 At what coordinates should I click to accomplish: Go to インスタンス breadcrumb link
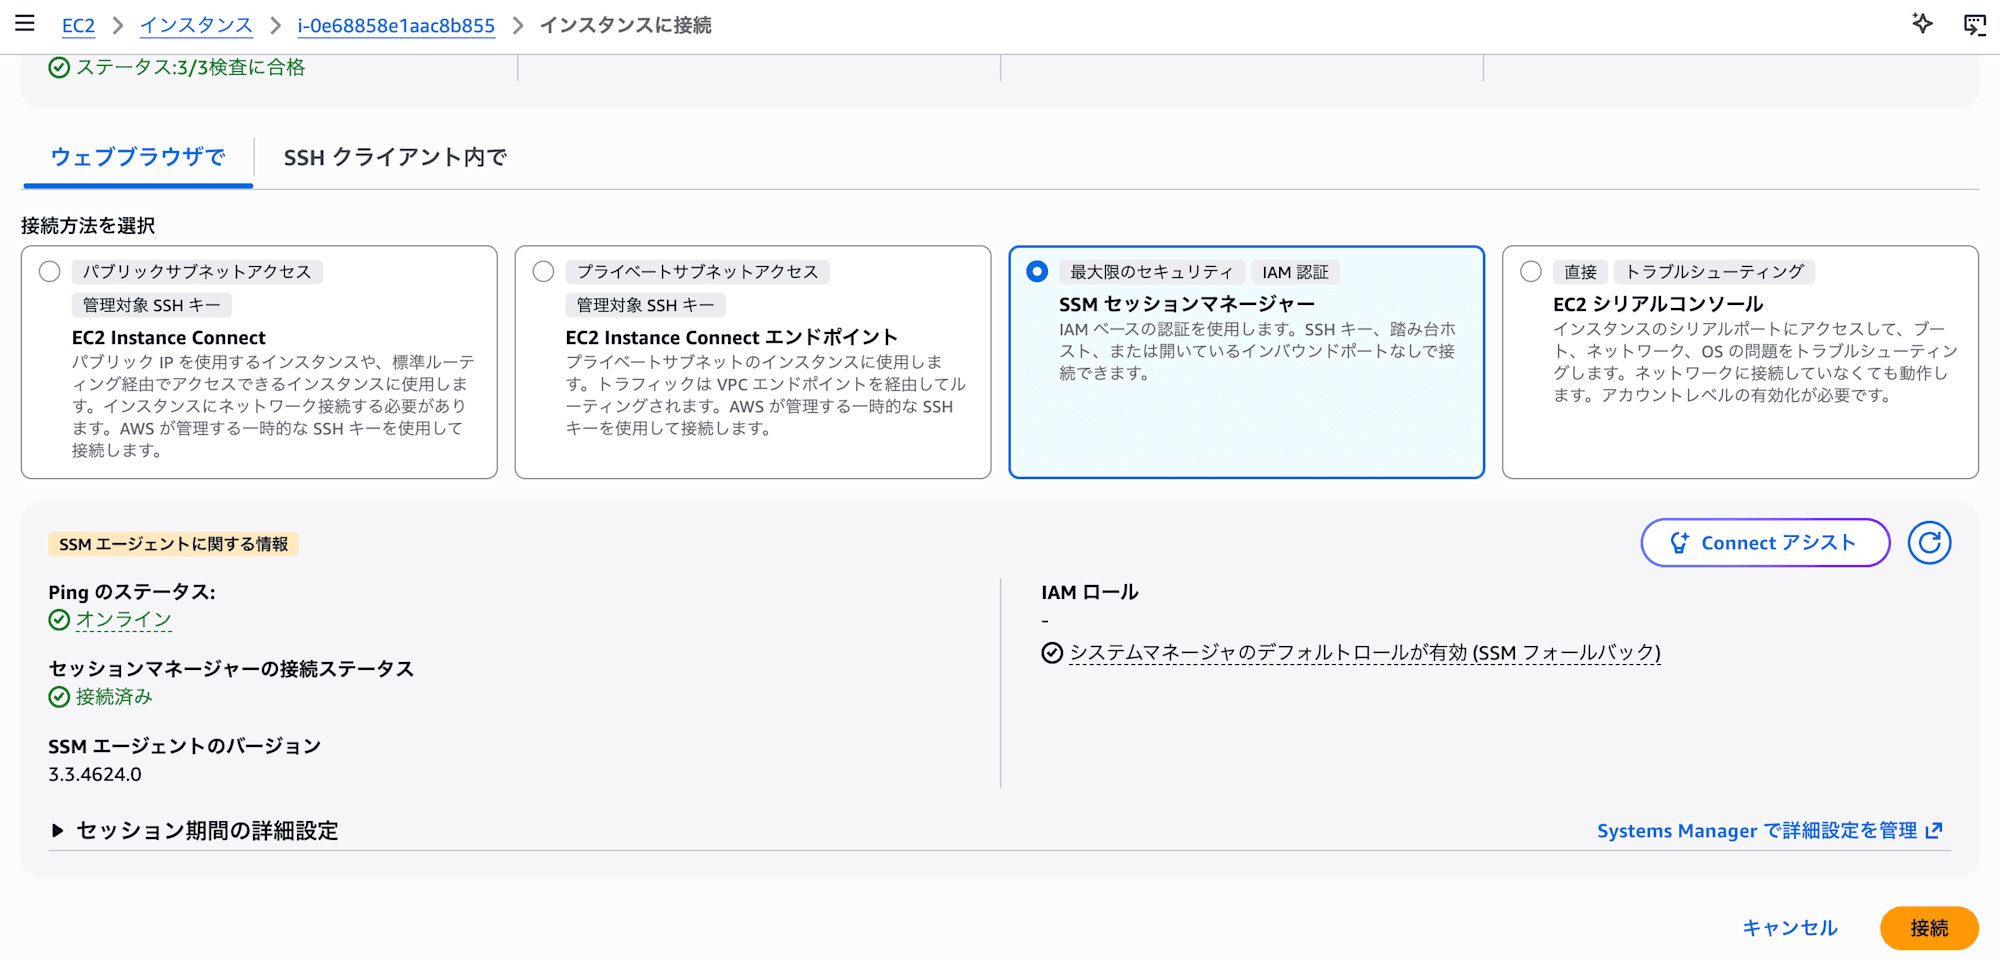(x=196, y=25)
